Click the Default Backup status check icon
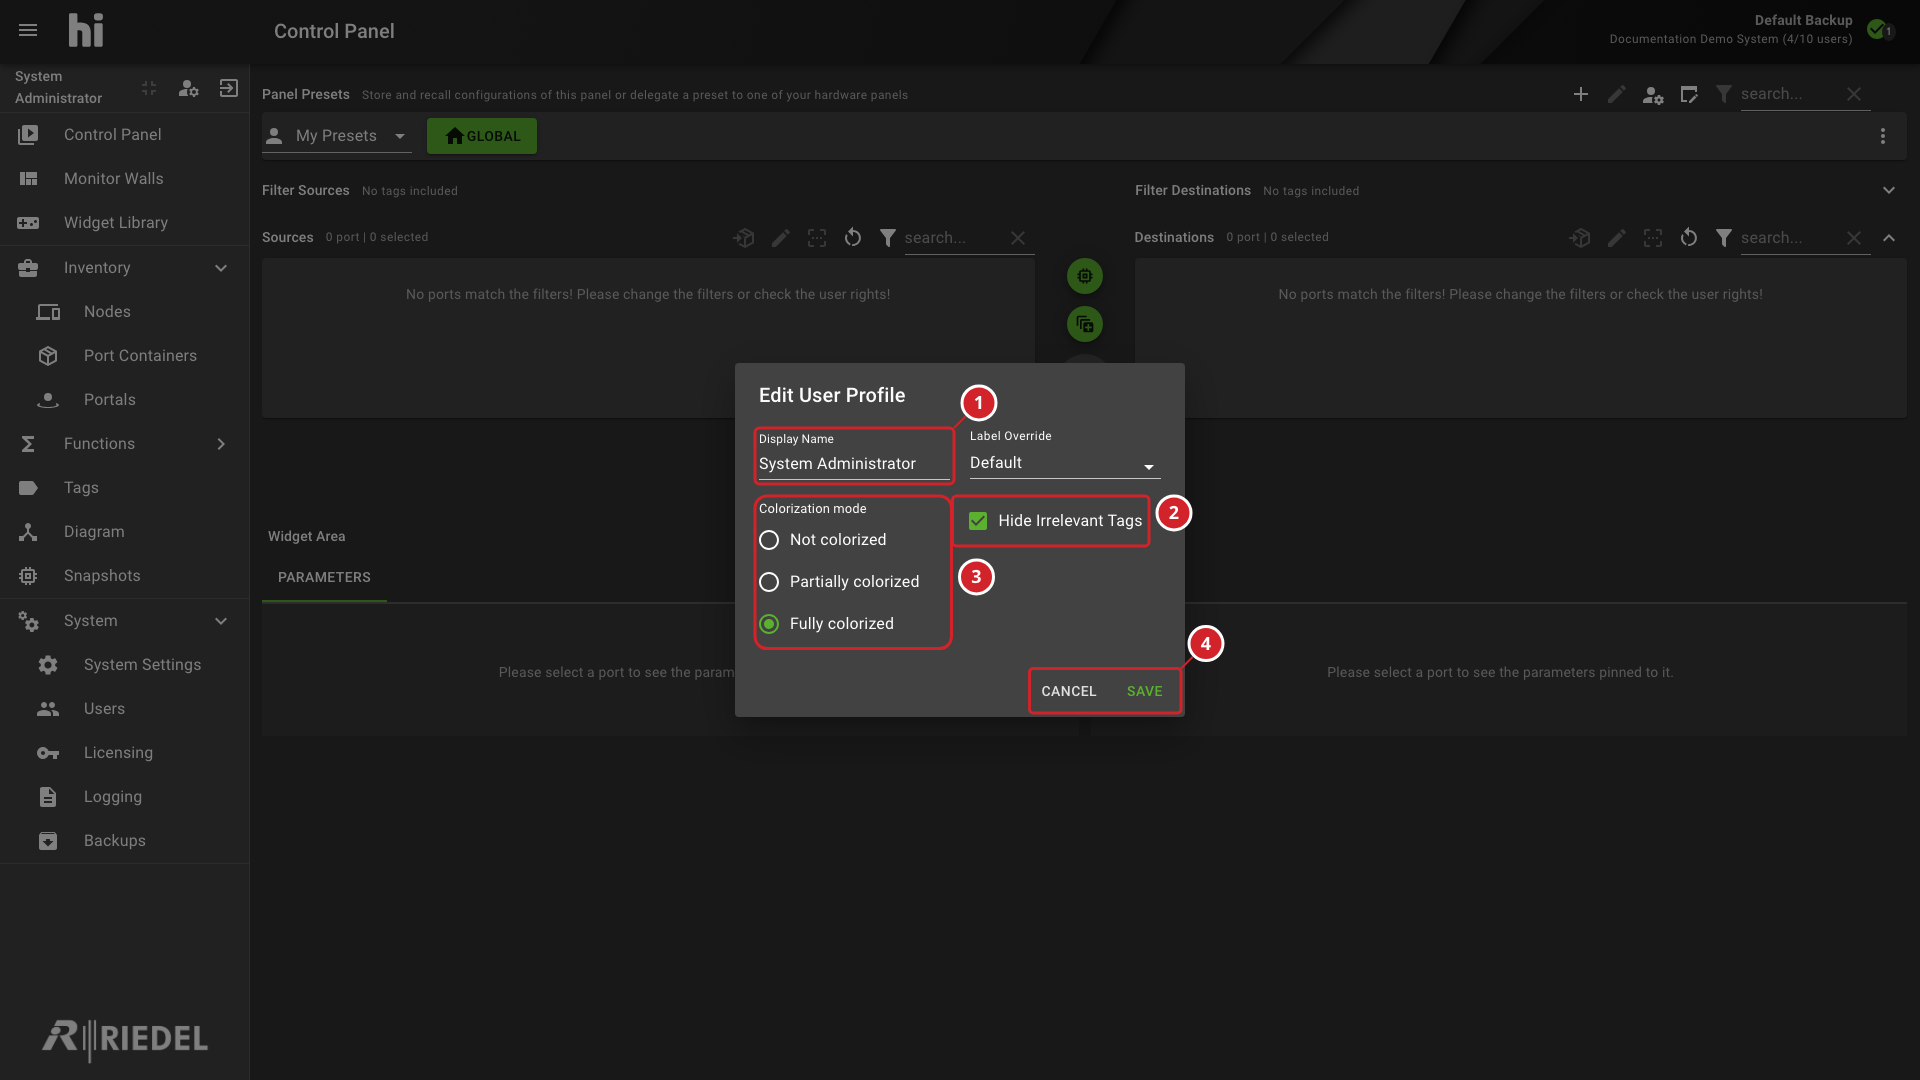The width and height of the screenshot is (1920, 1080). 1878,29
